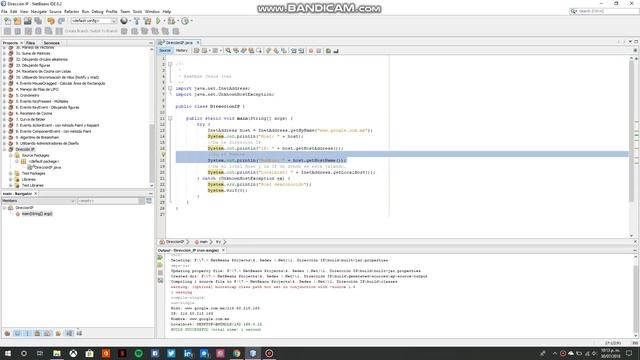The image size is (640, 360).
Task: Click the Search field at top right
Action: coord(604,11)
